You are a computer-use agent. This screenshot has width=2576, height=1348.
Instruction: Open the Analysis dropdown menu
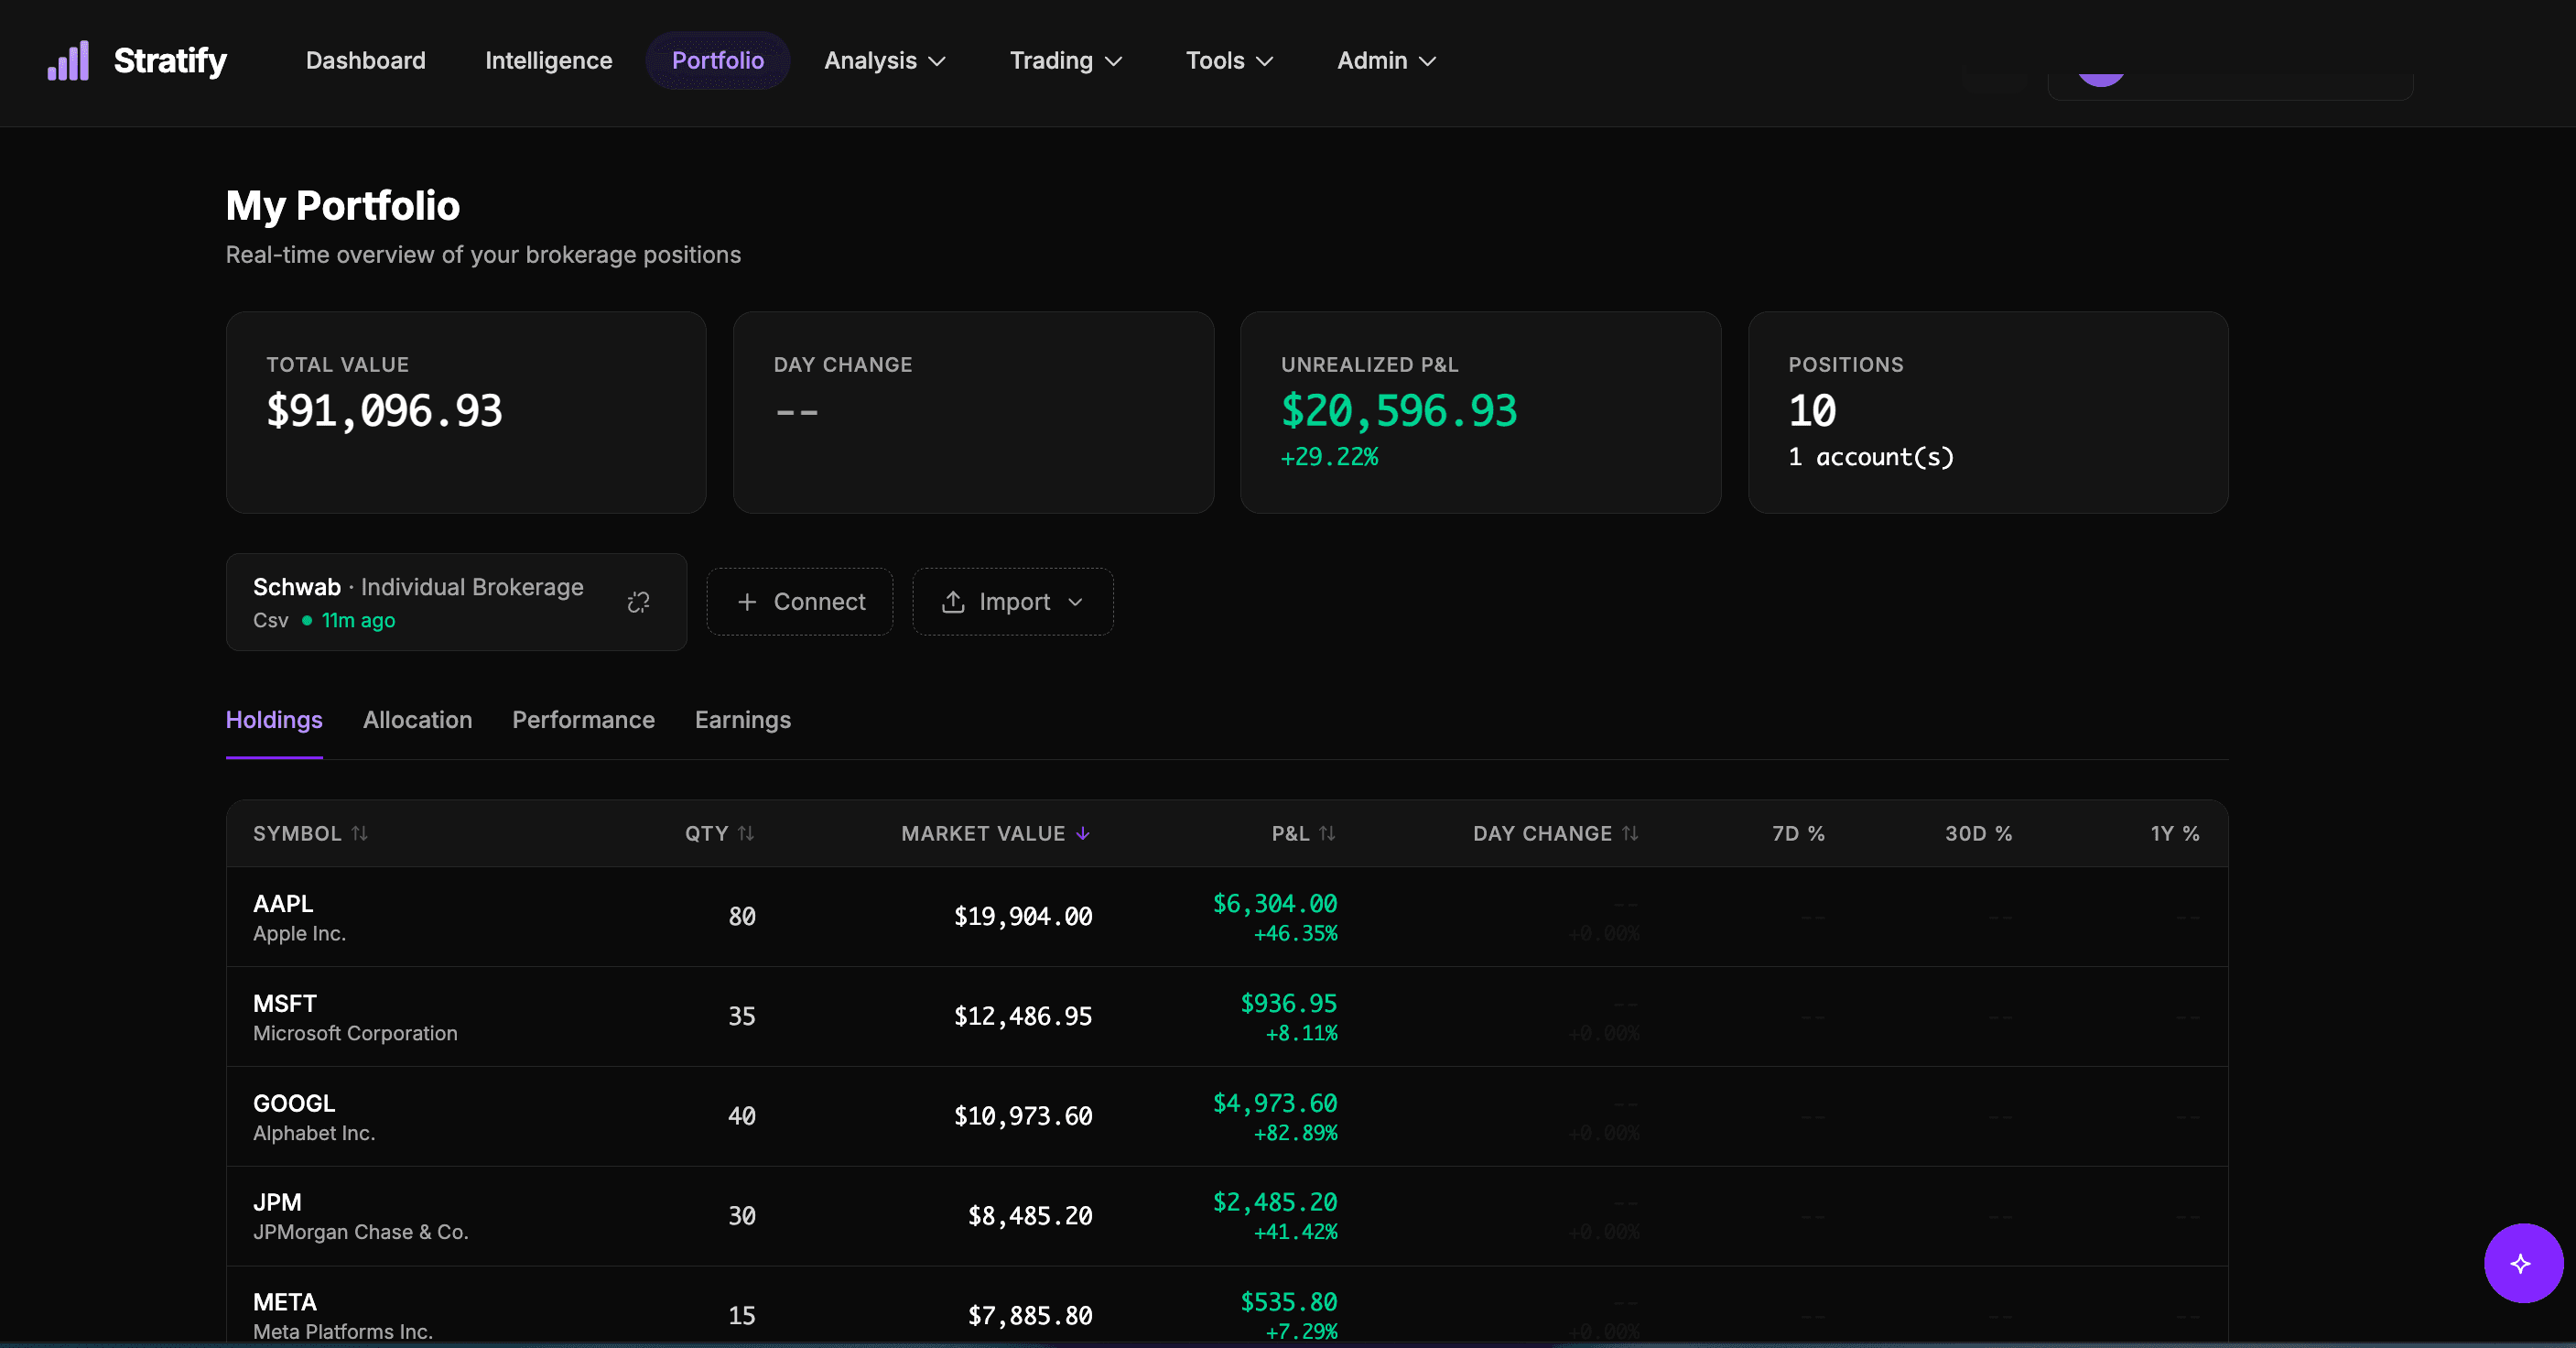point(884,60)
